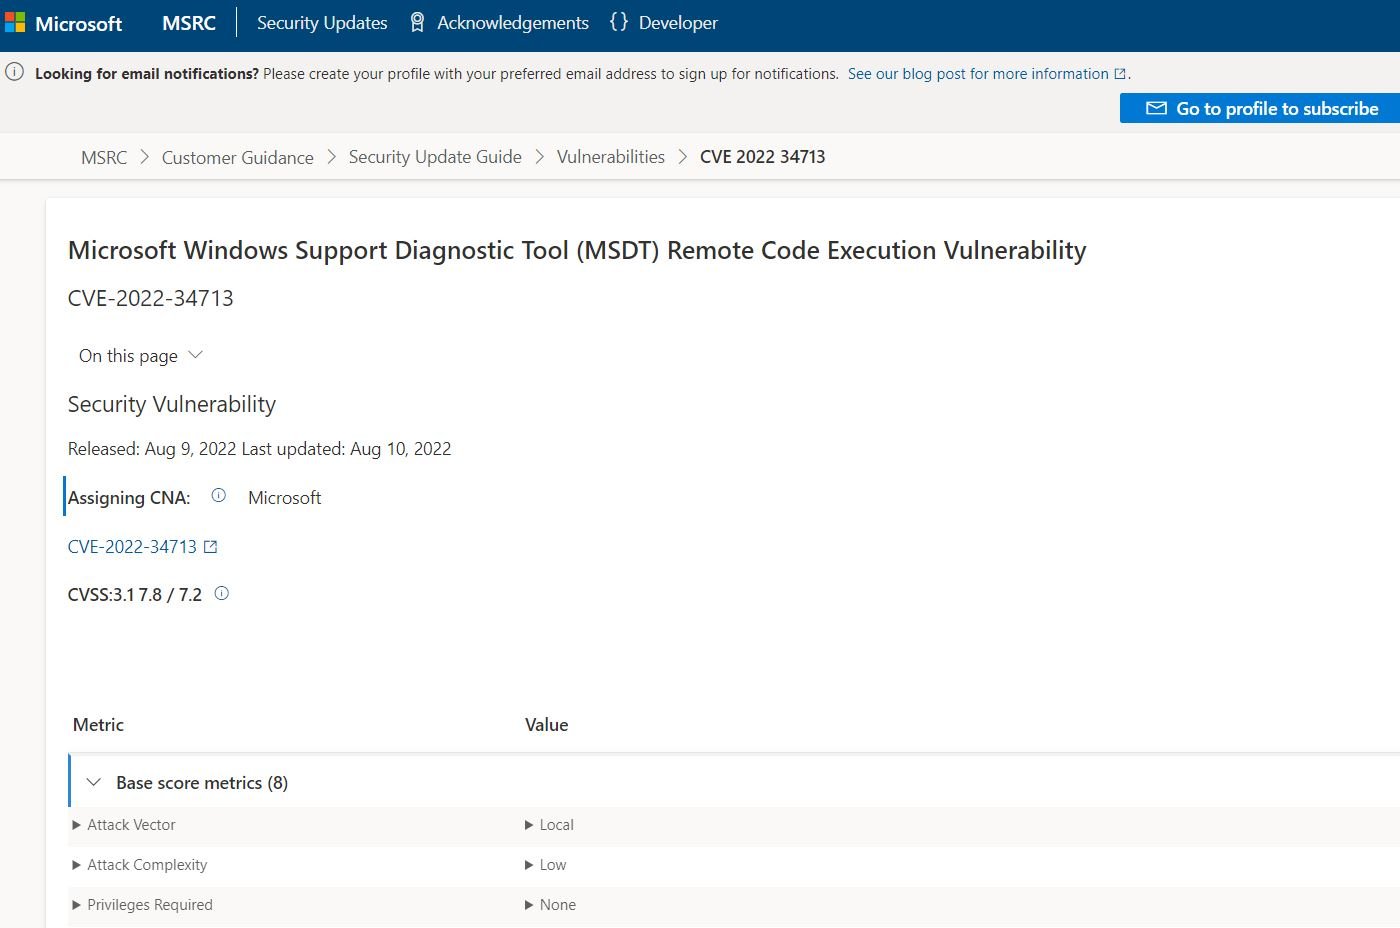
Task: Go to Security Update Guide breadcrumb
Action: click(435, 157)
